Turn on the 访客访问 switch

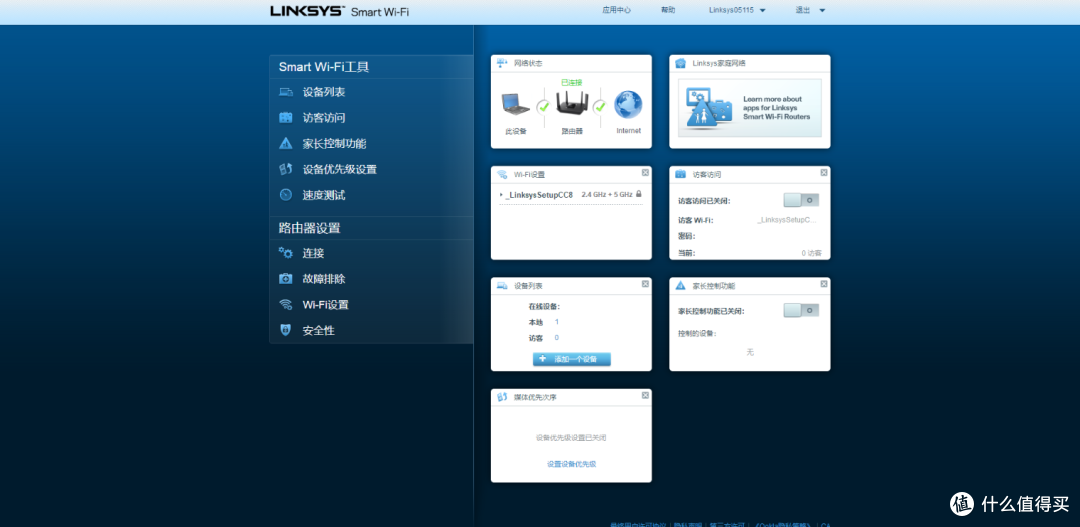coord(801,200)
